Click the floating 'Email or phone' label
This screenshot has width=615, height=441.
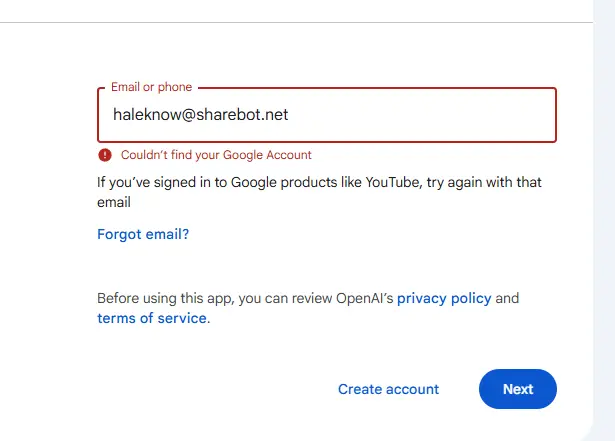point(151,87)
